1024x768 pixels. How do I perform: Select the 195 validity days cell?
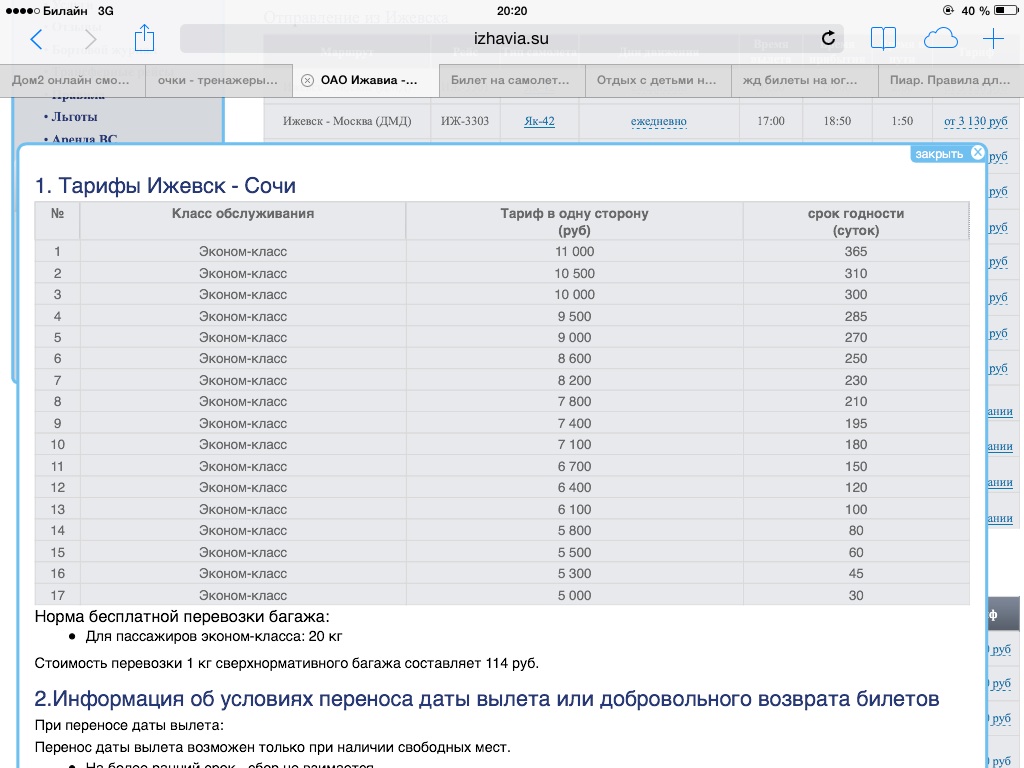pos(856,423)
